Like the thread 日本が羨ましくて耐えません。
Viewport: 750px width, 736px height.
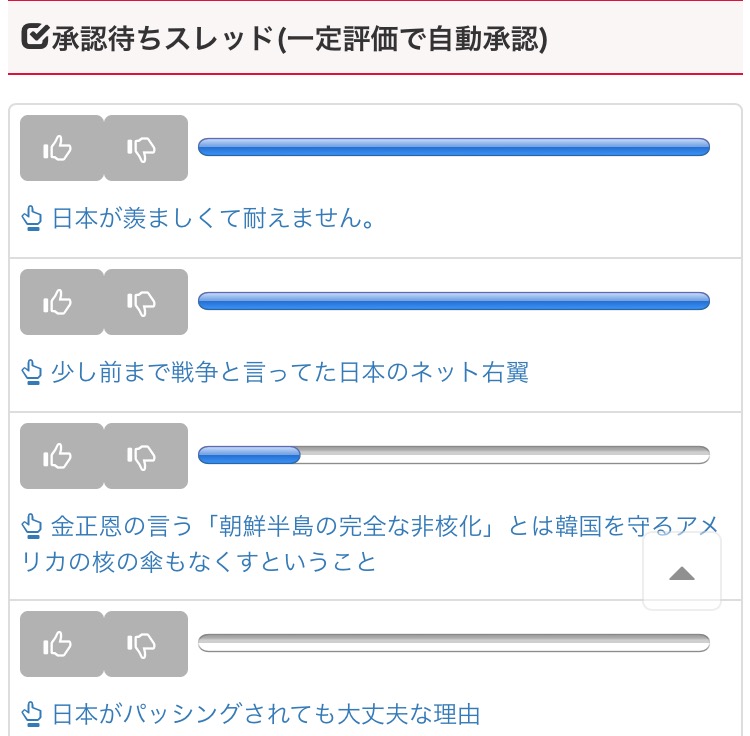pyautogui.click(x=61, y=148)
